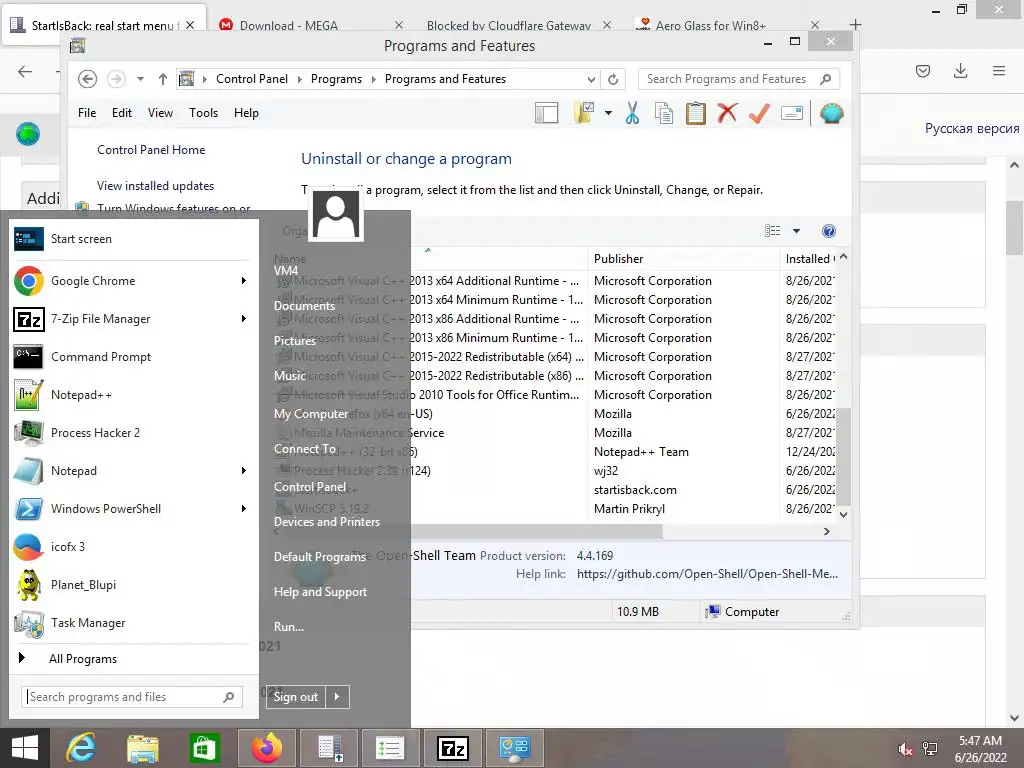Open the View menu

pos(160,113)
